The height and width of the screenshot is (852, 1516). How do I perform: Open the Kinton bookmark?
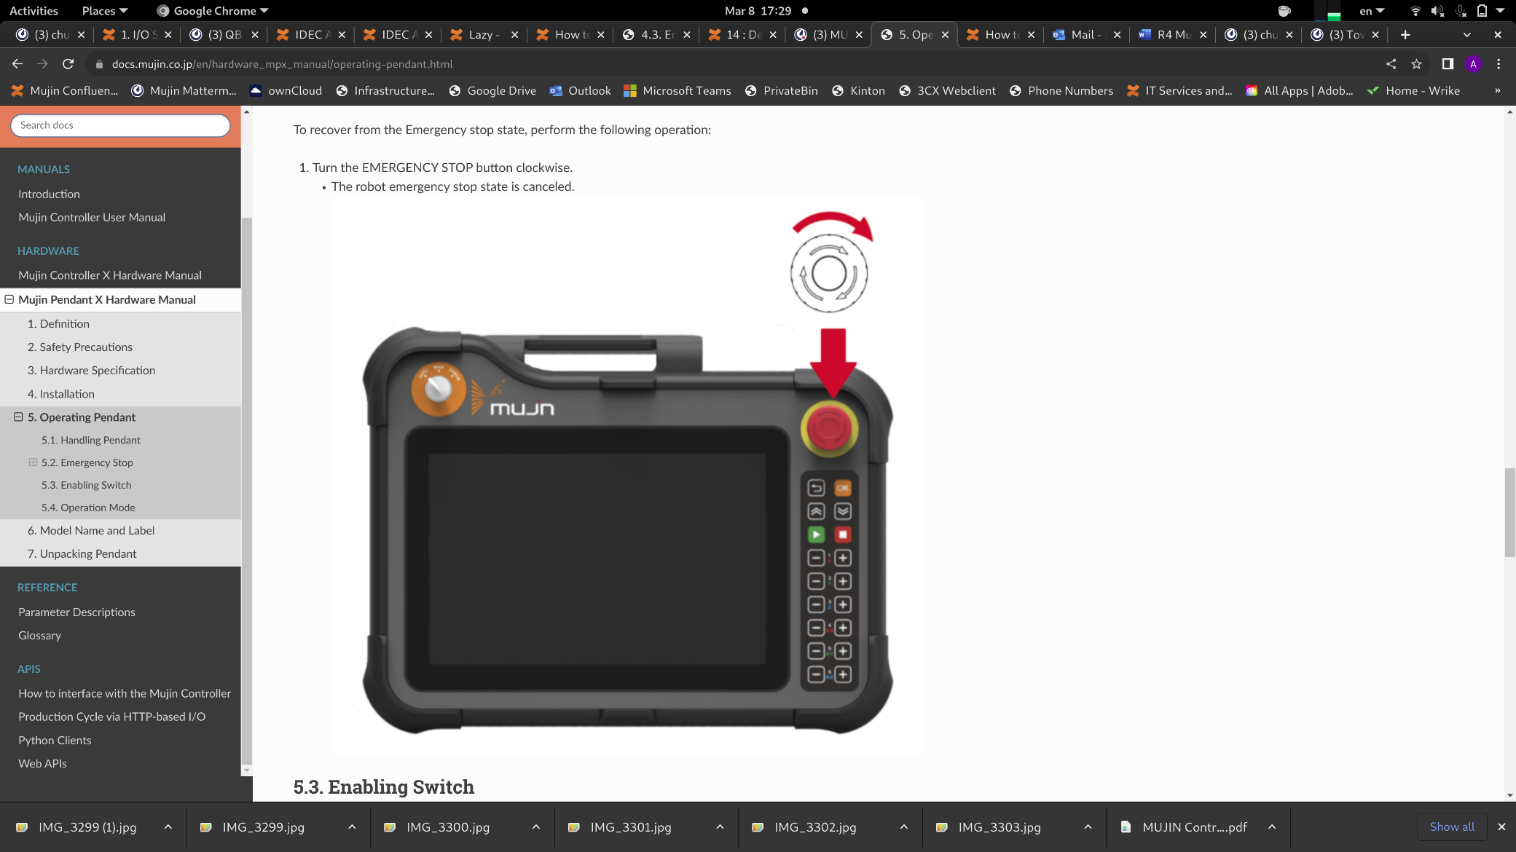pos(858,91)
